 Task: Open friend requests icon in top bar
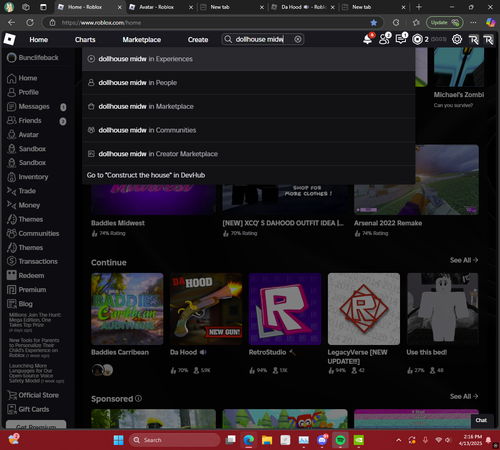385,39
